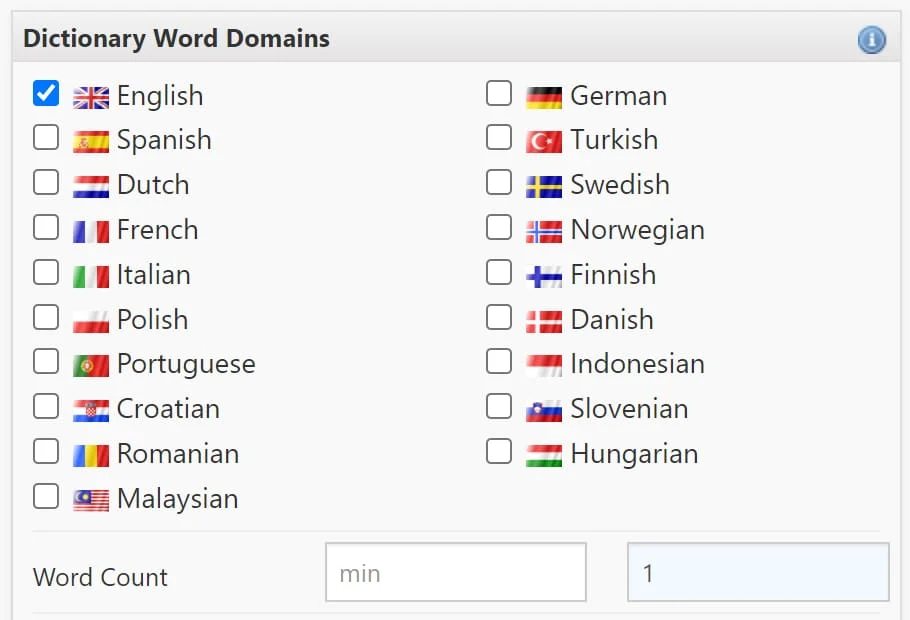Screen dimensions: 910x620
Task: Check the German checkbox
Action: tap(499, 93)
